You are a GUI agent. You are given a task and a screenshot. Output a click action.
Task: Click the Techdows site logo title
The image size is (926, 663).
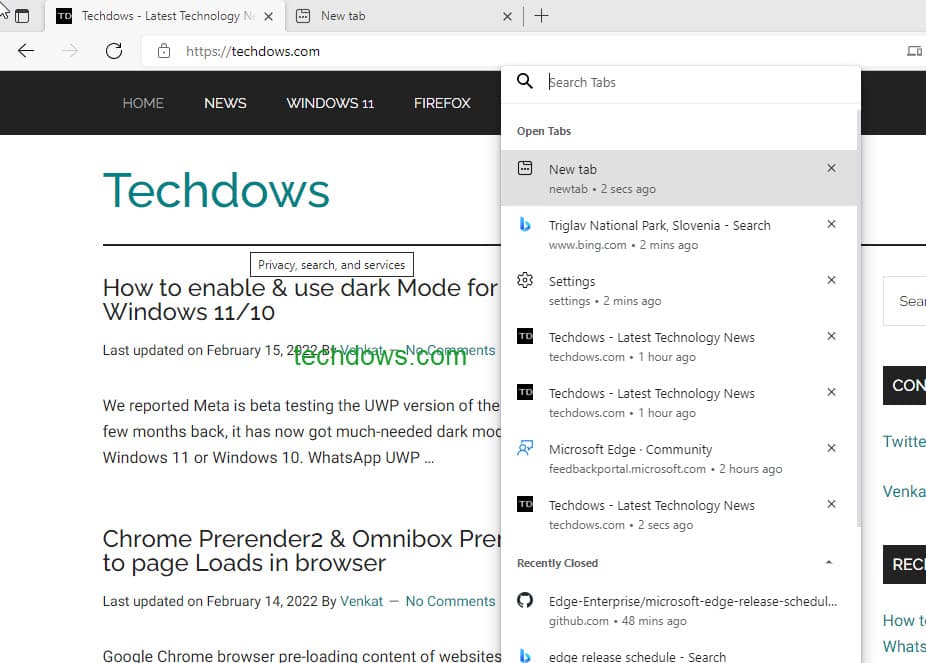click(x=216, y=190)
